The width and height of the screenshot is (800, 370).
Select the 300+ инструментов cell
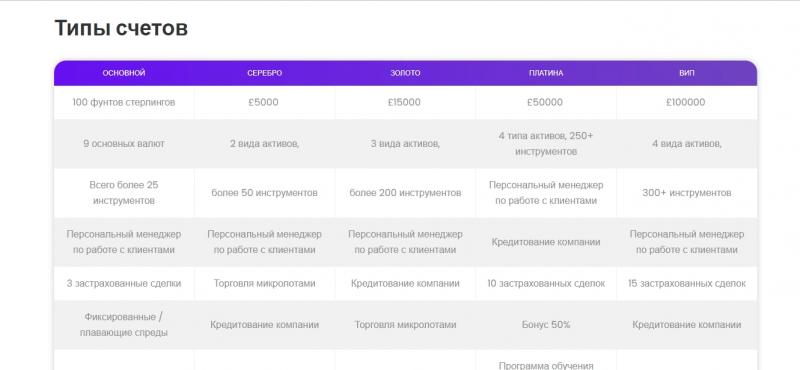click(687, 193)
